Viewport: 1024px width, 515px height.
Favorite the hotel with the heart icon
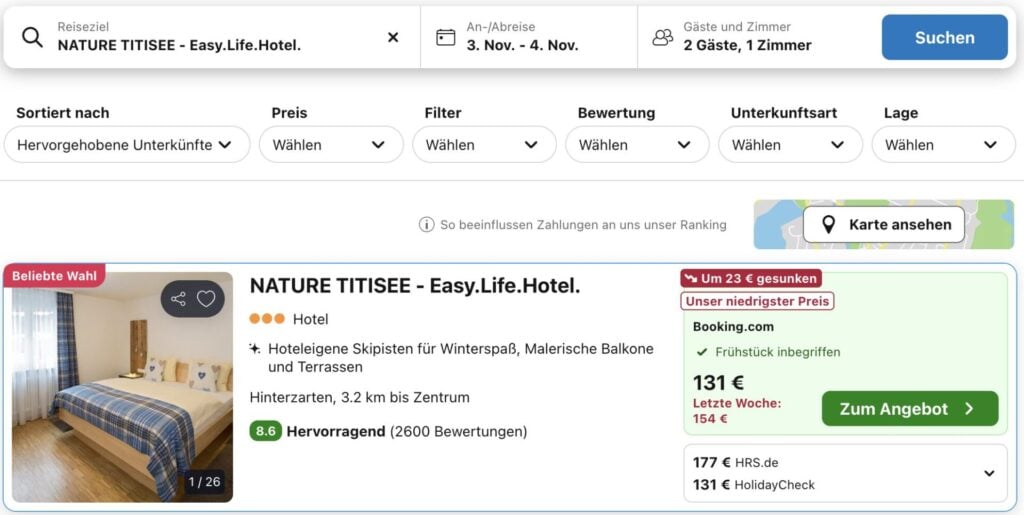[x=206, y=298]
